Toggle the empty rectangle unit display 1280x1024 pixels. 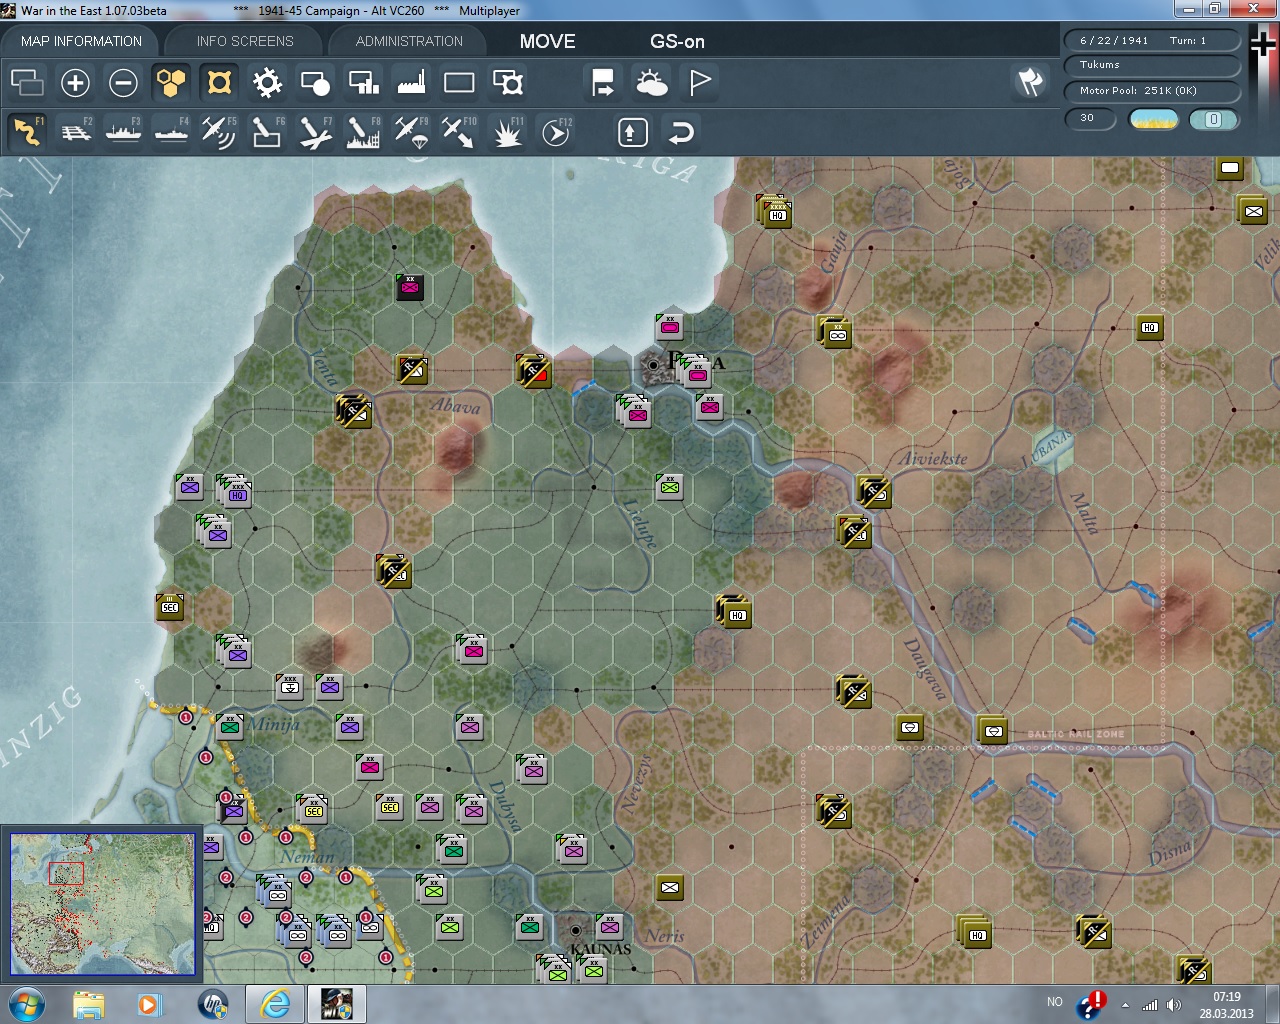click(459, 82)
